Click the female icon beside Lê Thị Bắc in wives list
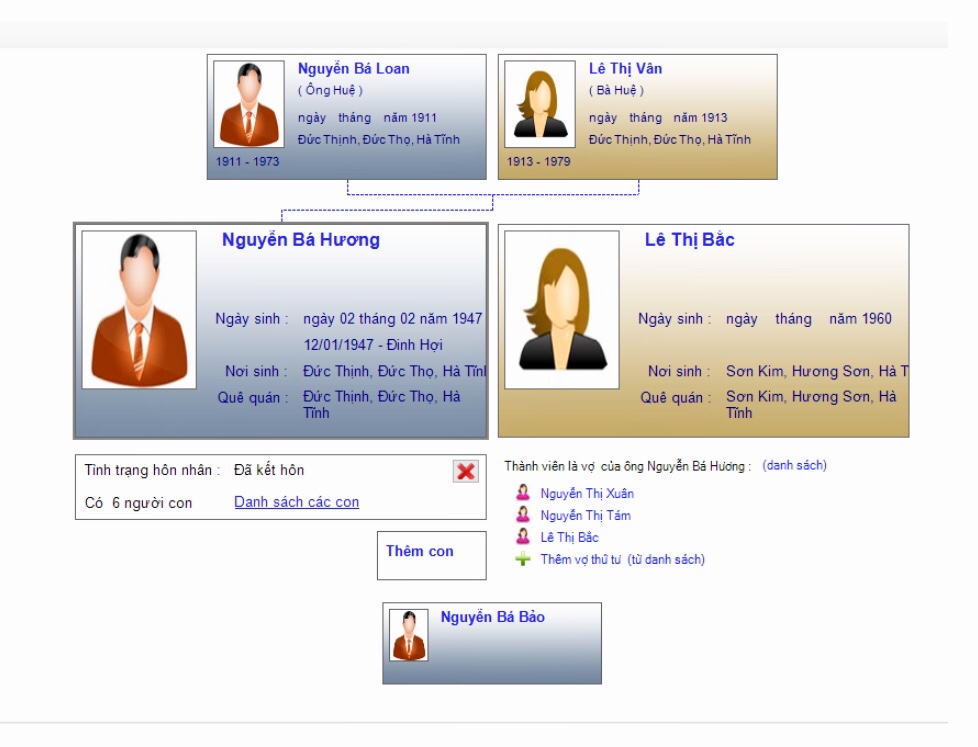Viewport: 978px width, 747px height. [x=523, y=537]
